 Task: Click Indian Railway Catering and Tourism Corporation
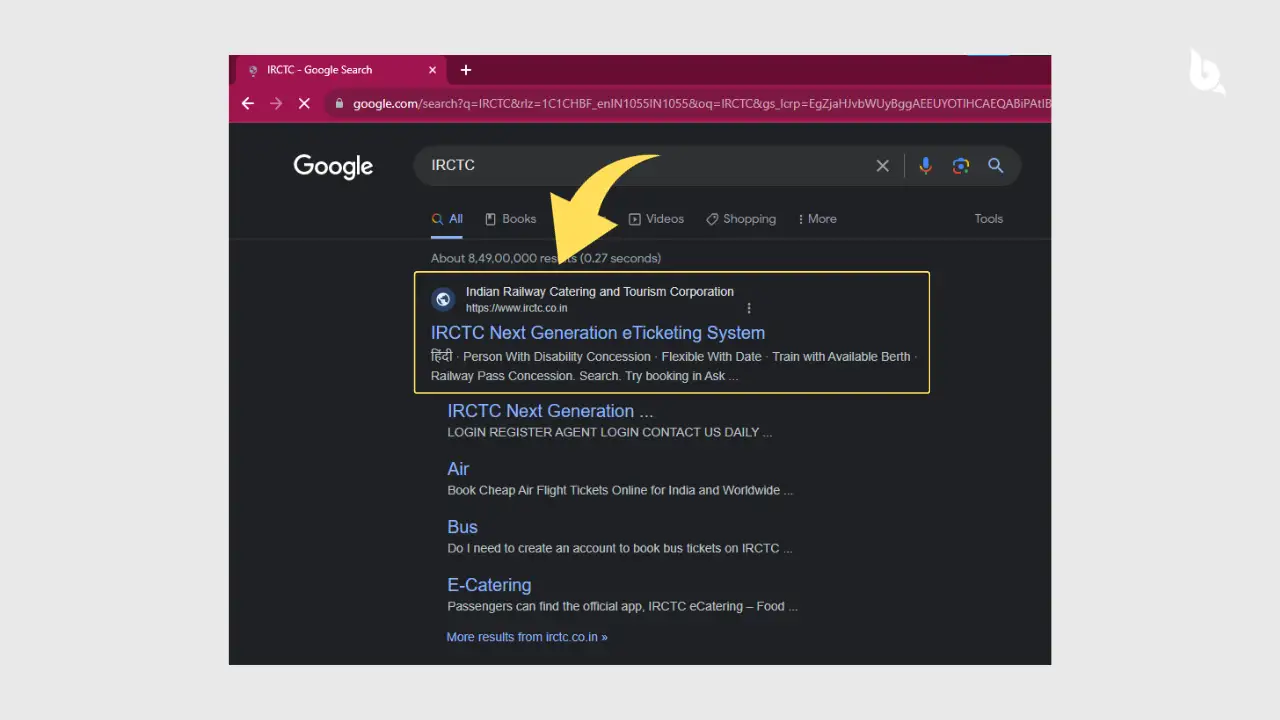[x=600, y=292]
